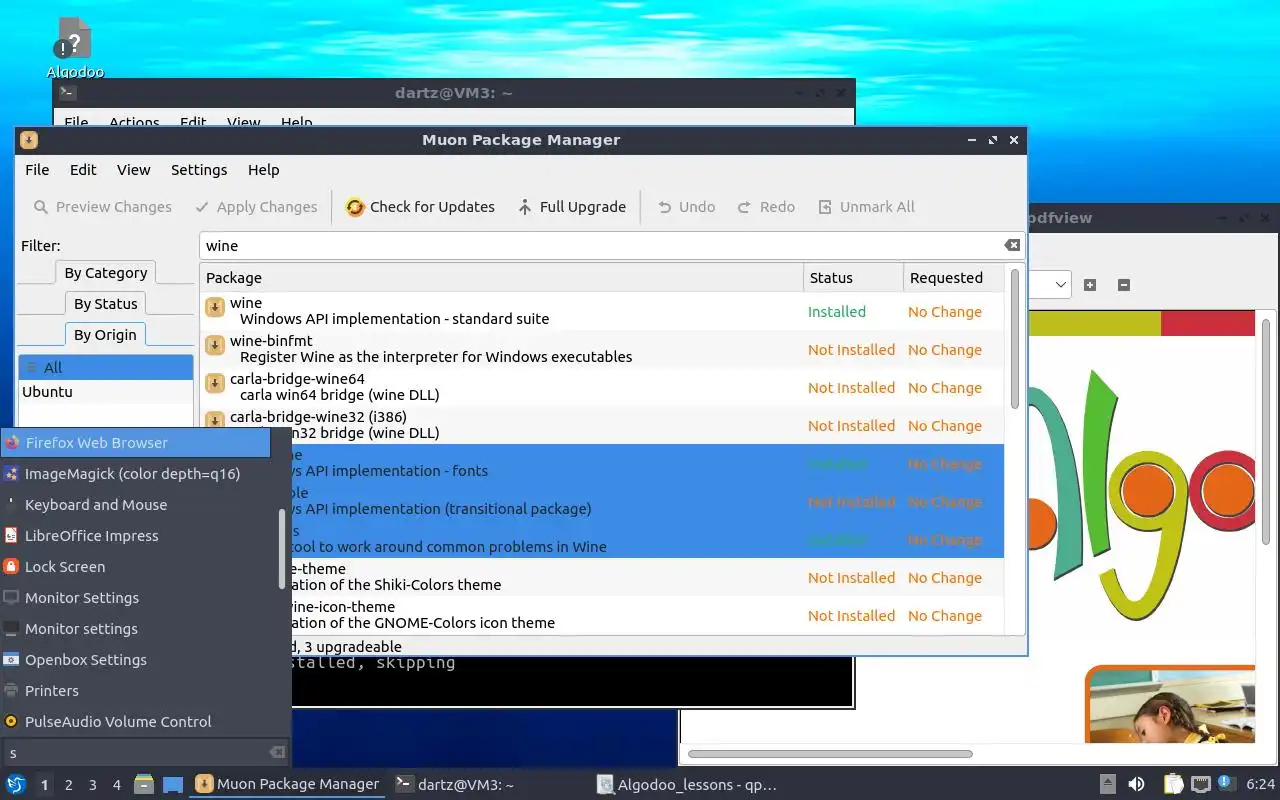The image size is (1280, 800).
Task: Click 'No Change' for carla-bridge-wine64
Action: 945,388
